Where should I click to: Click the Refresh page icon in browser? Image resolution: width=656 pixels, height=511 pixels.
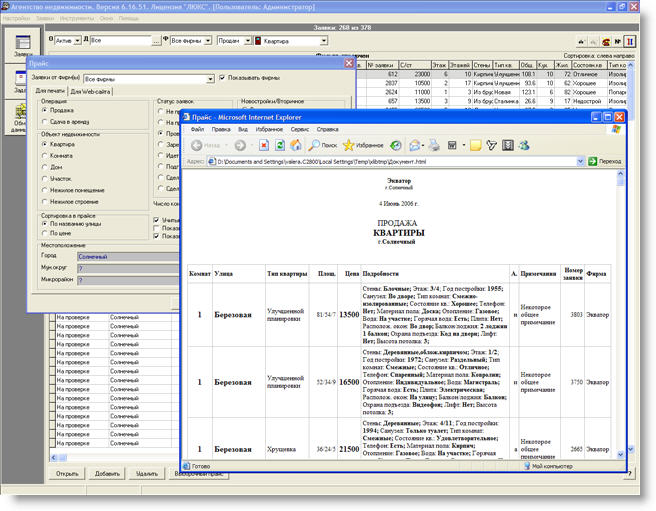(x=279, y=145)
